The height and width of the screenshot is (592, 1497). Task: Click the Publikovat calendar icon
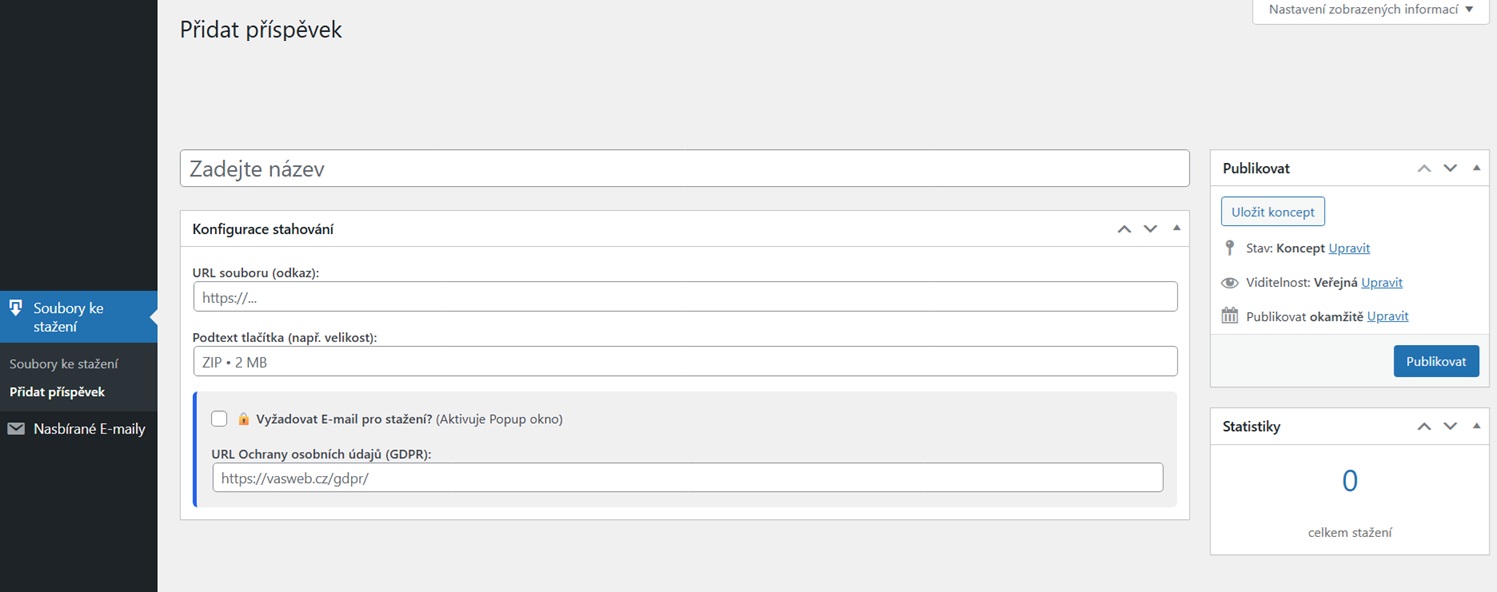point(1230,316)
